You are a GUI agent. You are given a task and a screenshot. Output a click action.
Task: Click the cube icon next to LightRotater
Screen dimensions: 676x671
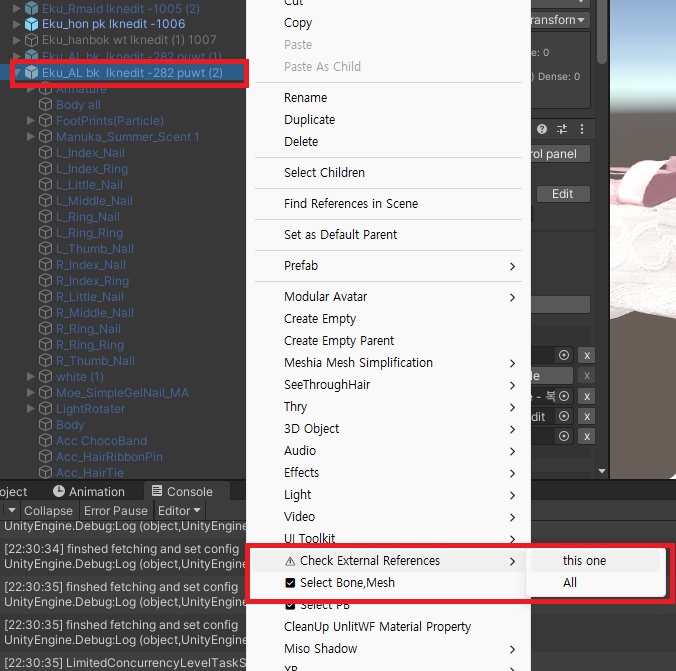click(x=45, y=408)
